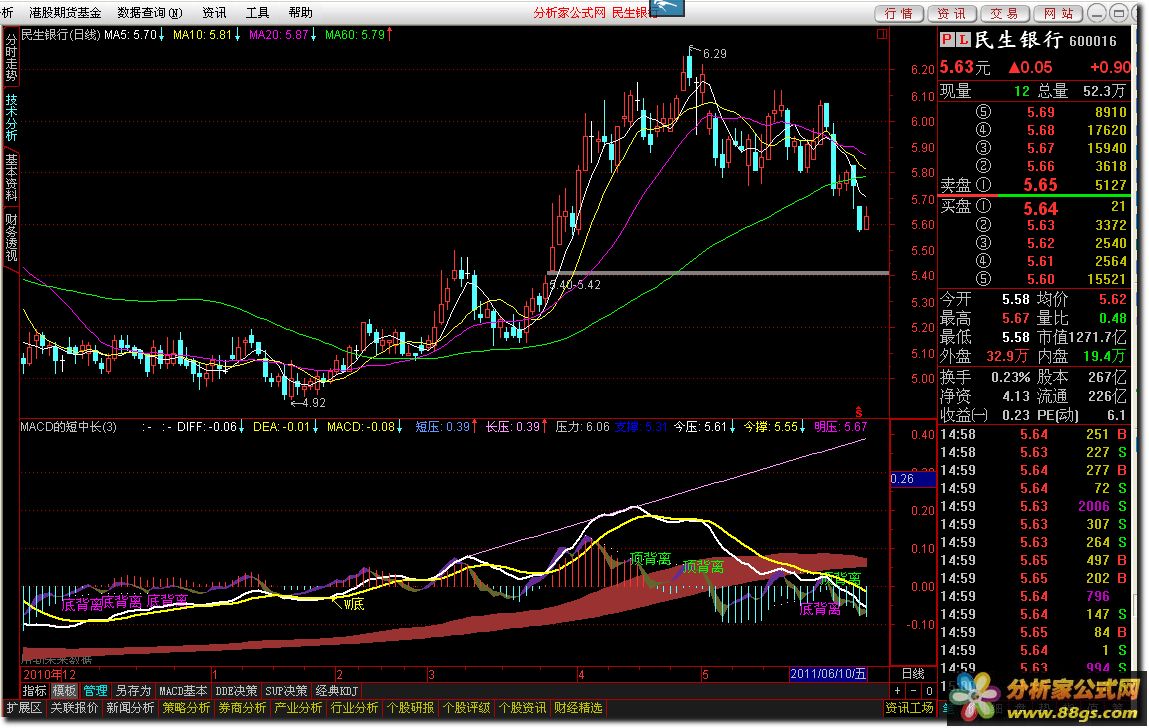Switch to the 分时走势 side tab
The image size is (1149, 728).
tap(11, 57)
